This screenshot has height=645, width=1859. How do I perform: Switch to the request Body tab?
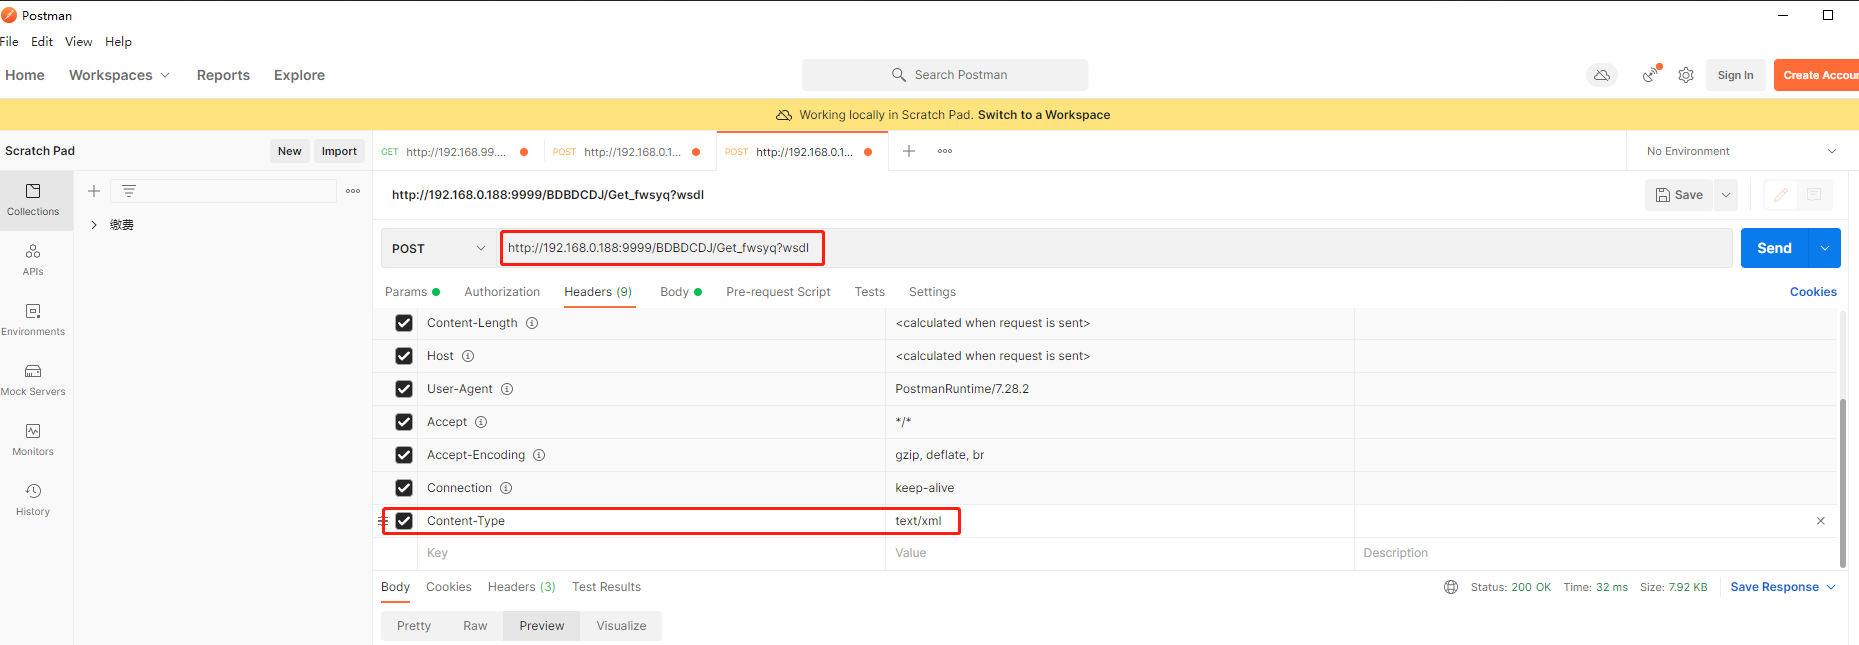(681, 292)
